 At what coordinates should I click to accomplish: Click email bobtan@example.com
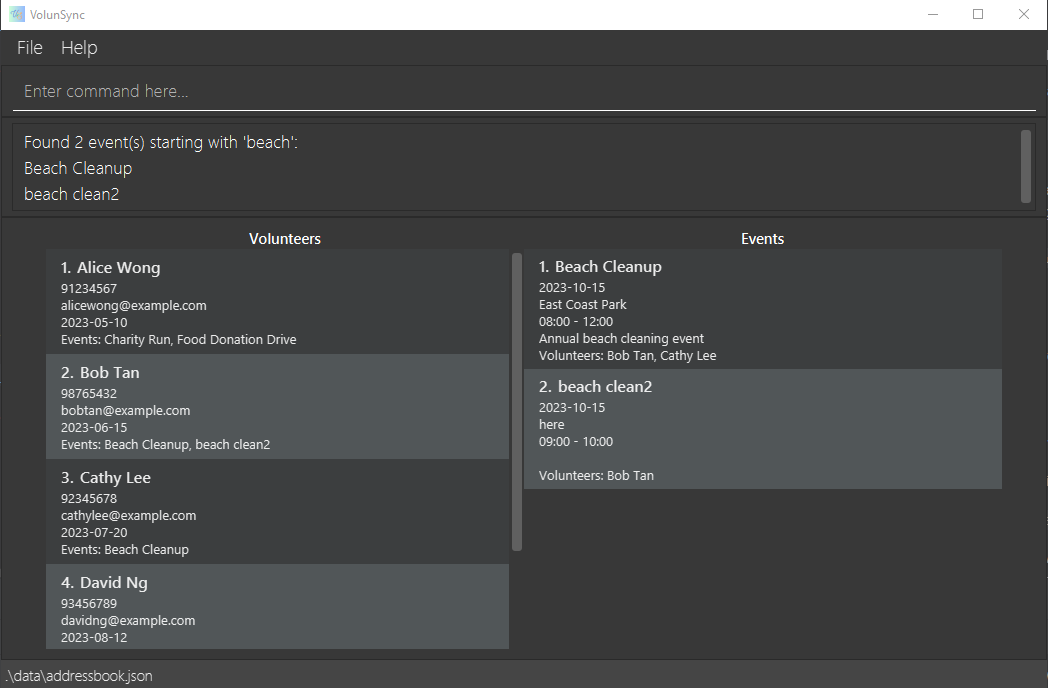point(126,411)
